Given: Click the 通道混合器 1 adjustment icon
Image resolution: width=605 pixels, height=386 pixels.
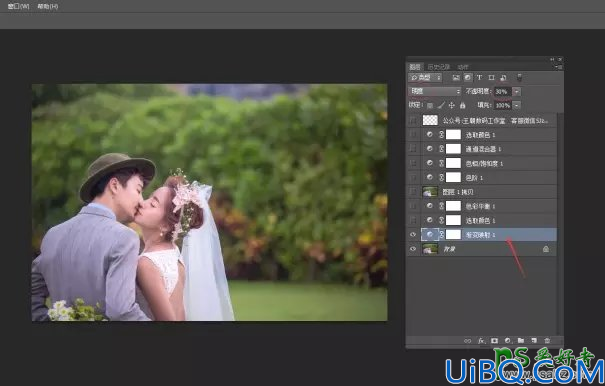Looking at the screenshot, I should pos(429,149).
